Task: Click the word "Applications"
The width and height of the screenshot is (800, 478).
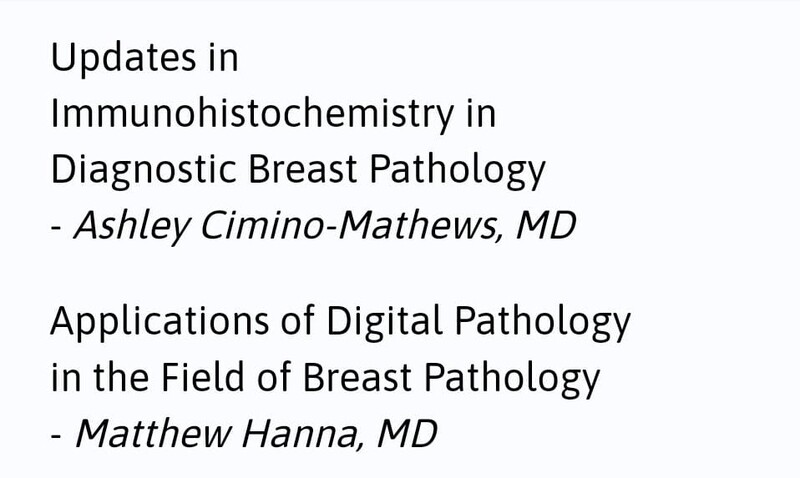Action: tap(160, 322)
